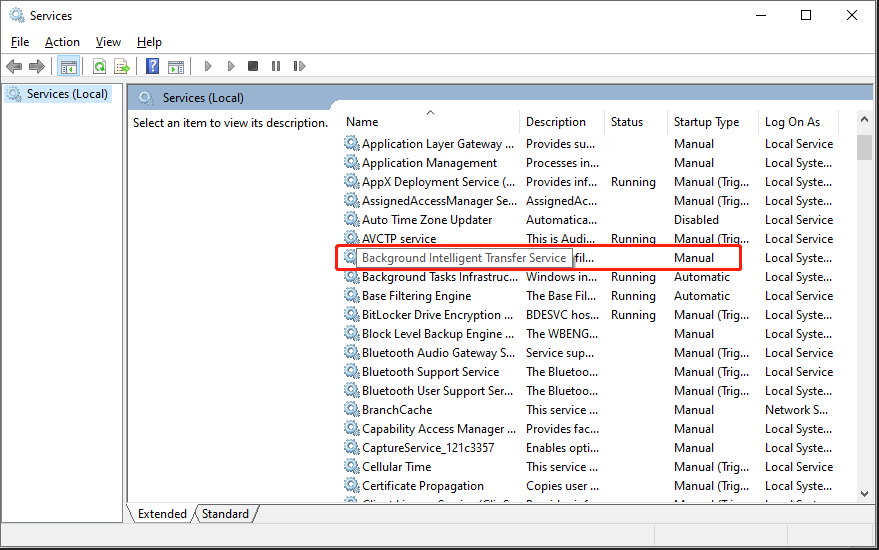This screenshot has height=550, width=879.
Task: Click the scrollbar down arrow
Action: 864,494
